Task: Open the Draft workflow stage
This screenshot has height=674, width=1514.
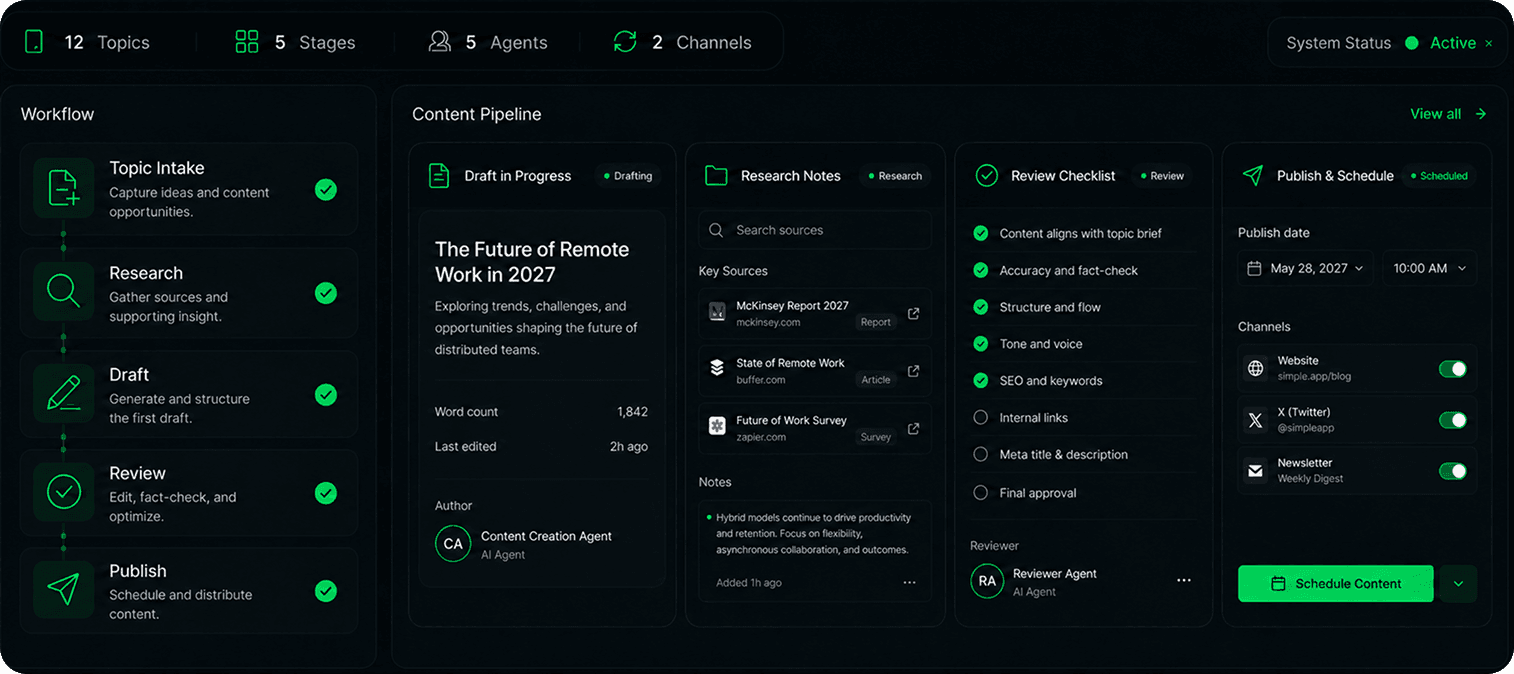Action: tap(189, 394)
